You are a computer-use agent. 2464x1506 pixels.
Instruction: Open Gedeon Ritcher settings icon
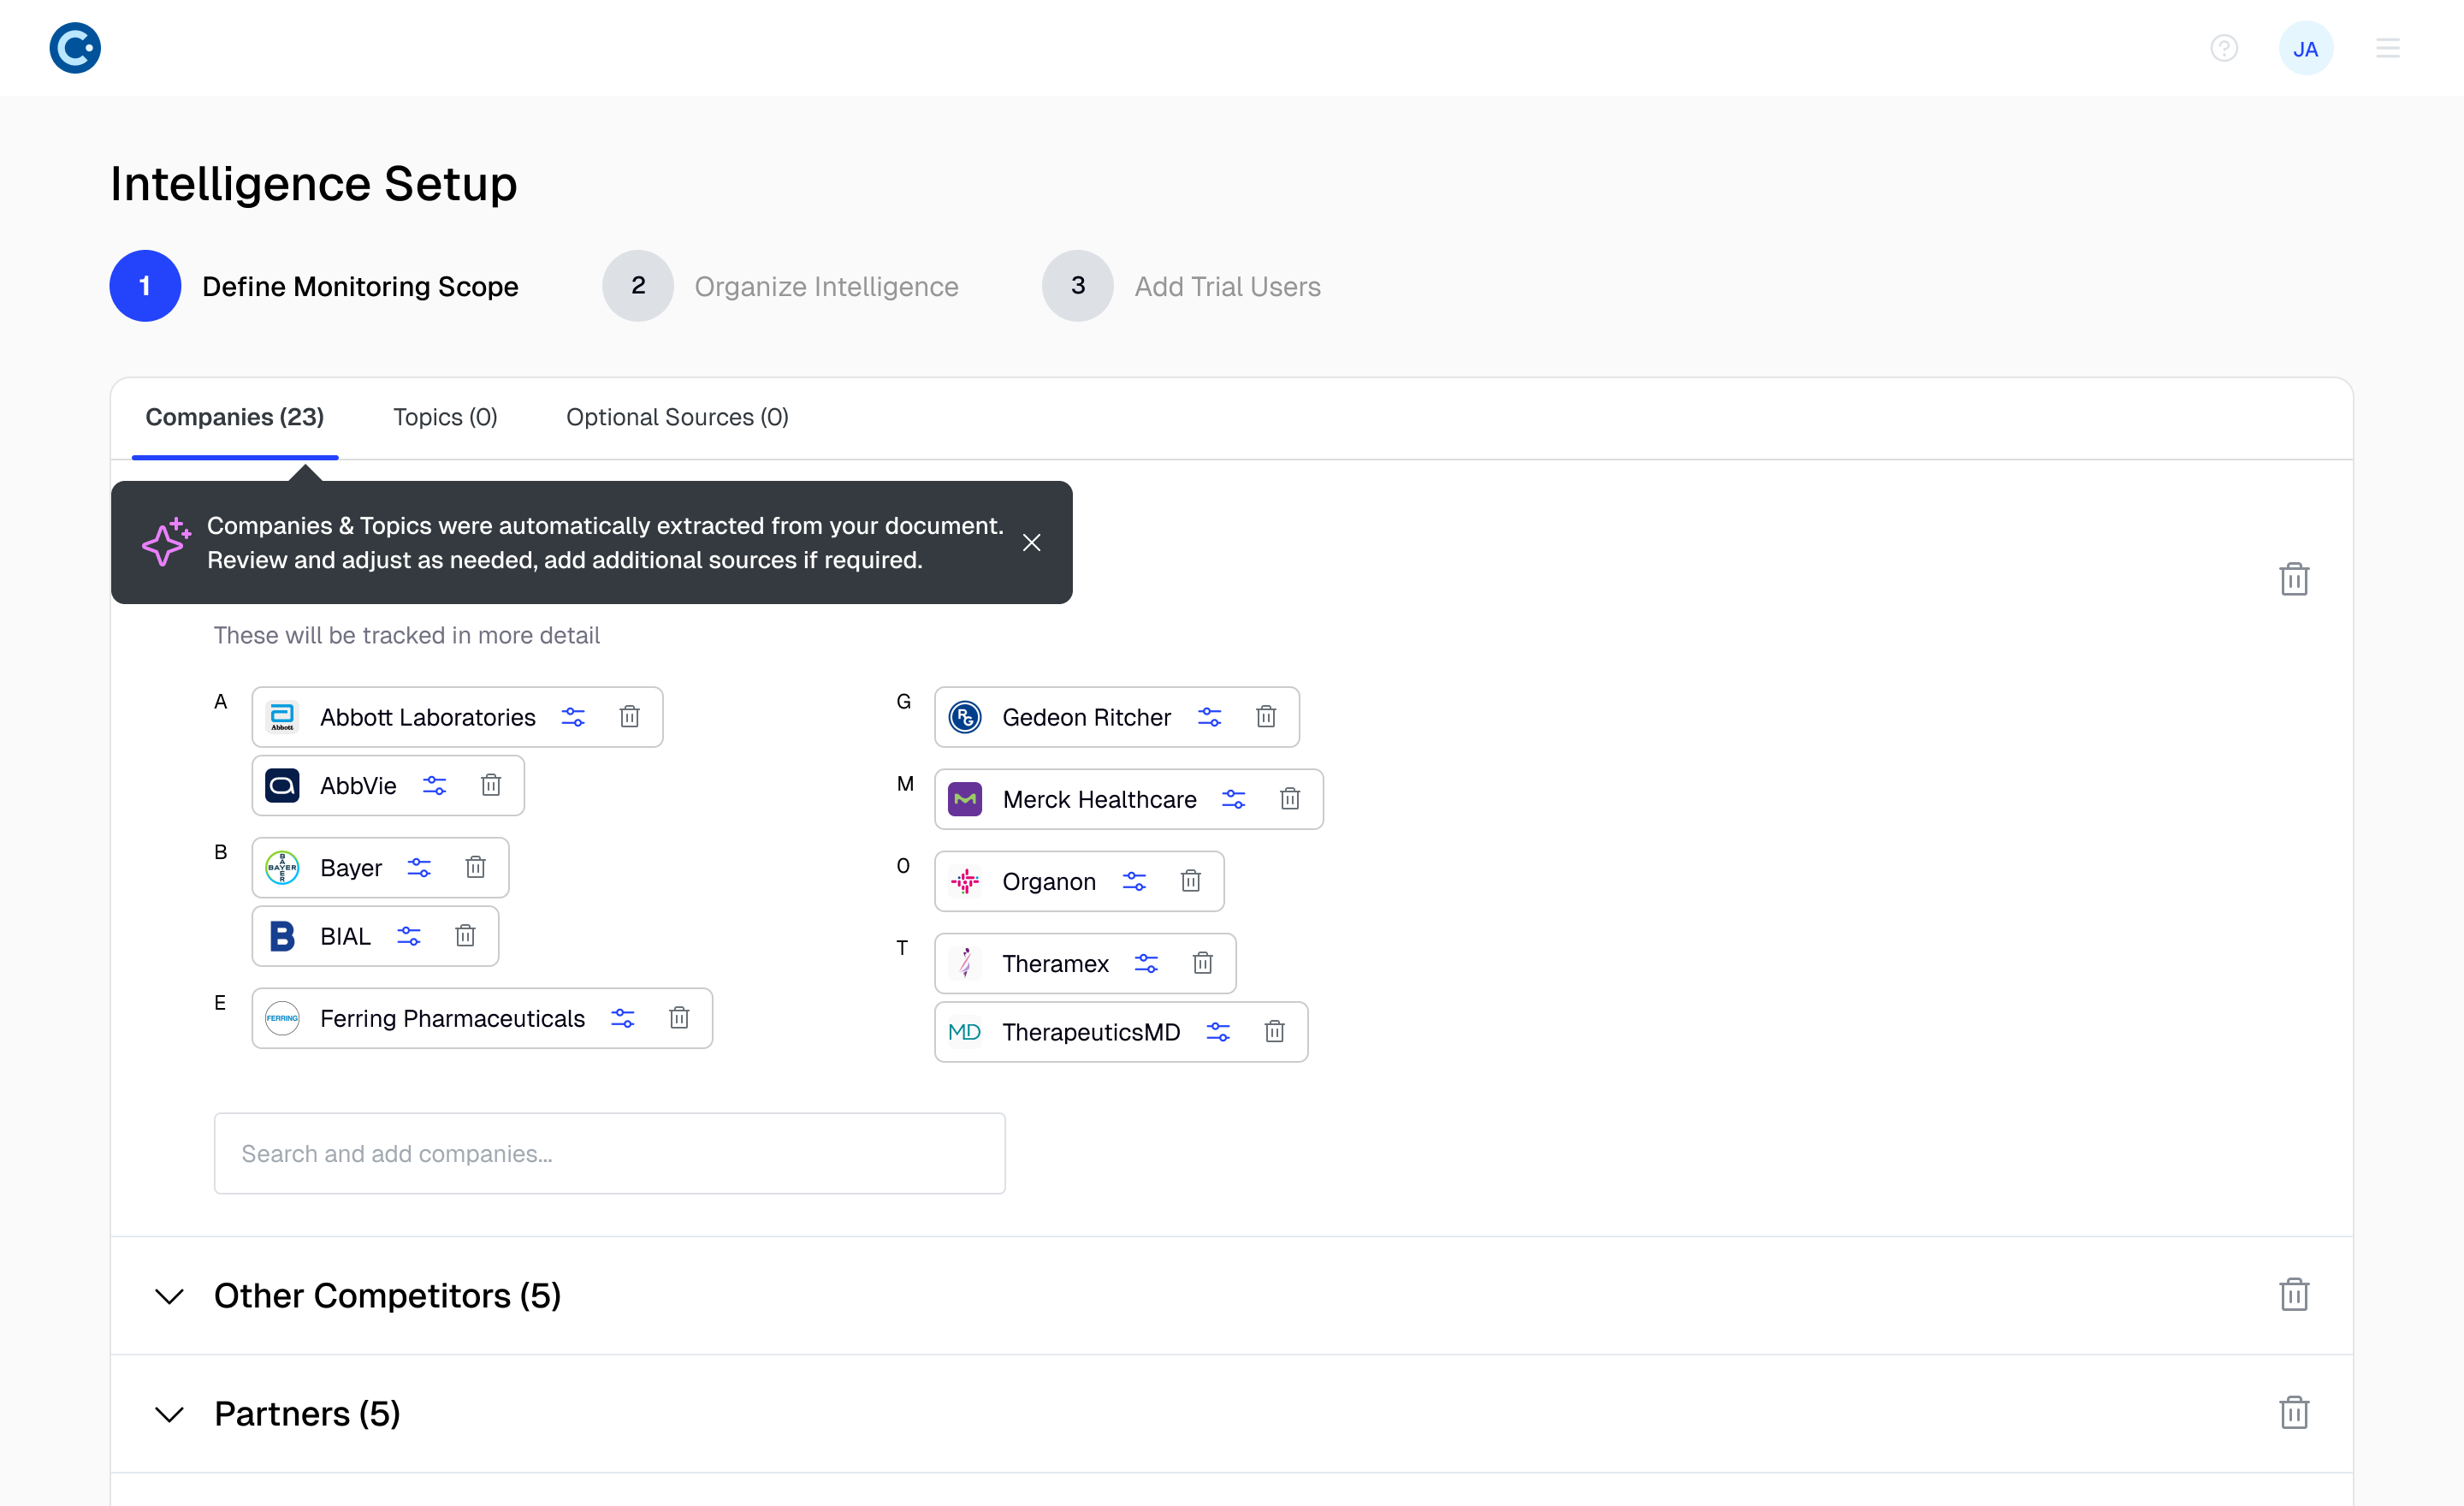[1210, 717]
